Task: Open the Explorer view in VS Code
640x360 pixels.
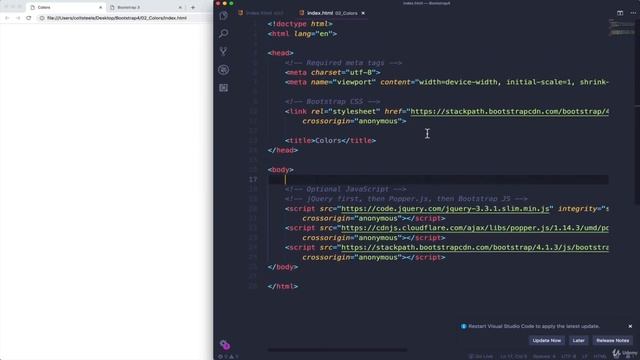Action: click(x=223, y=16)
